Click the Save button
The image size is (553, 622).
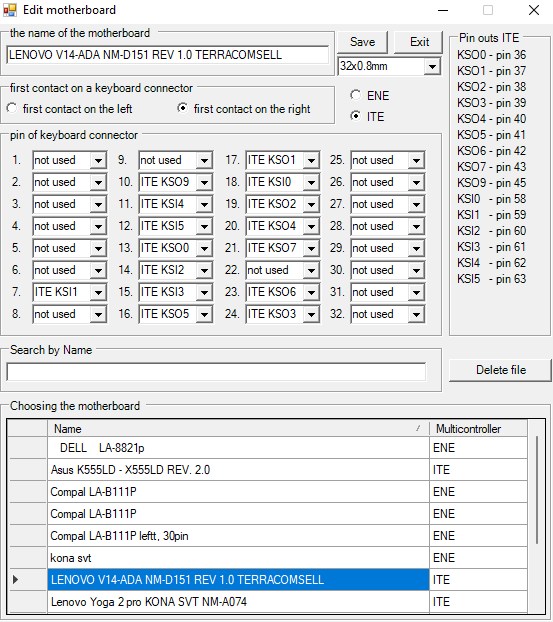point(362,42)
